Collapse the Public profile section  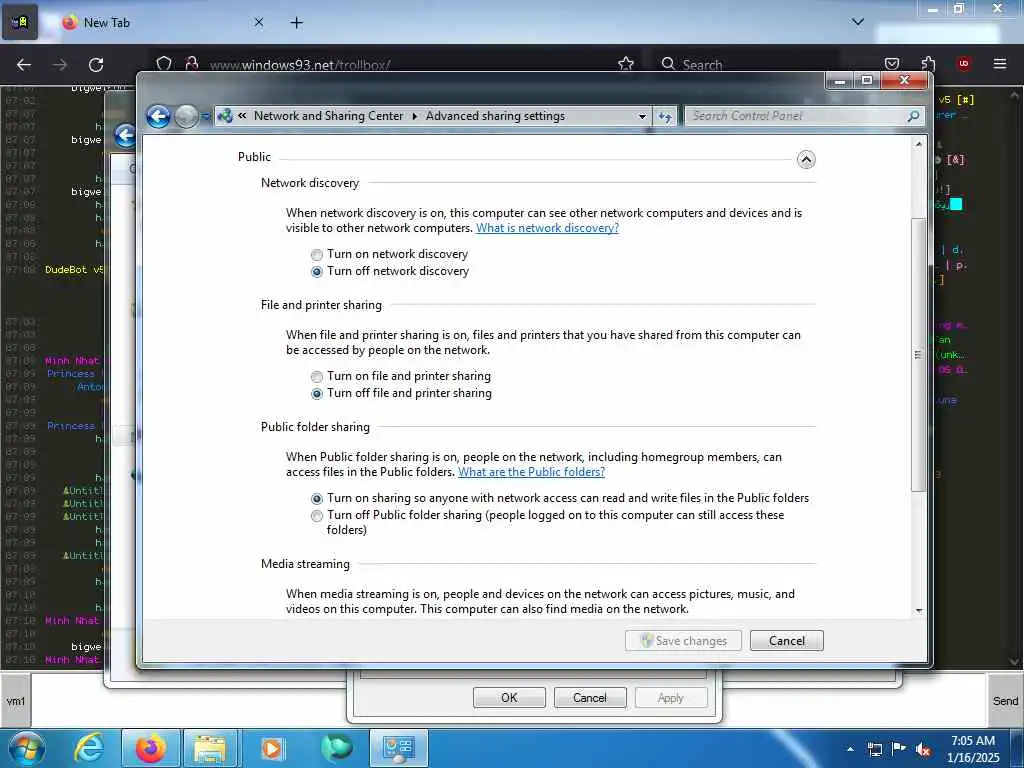(806, 159)
